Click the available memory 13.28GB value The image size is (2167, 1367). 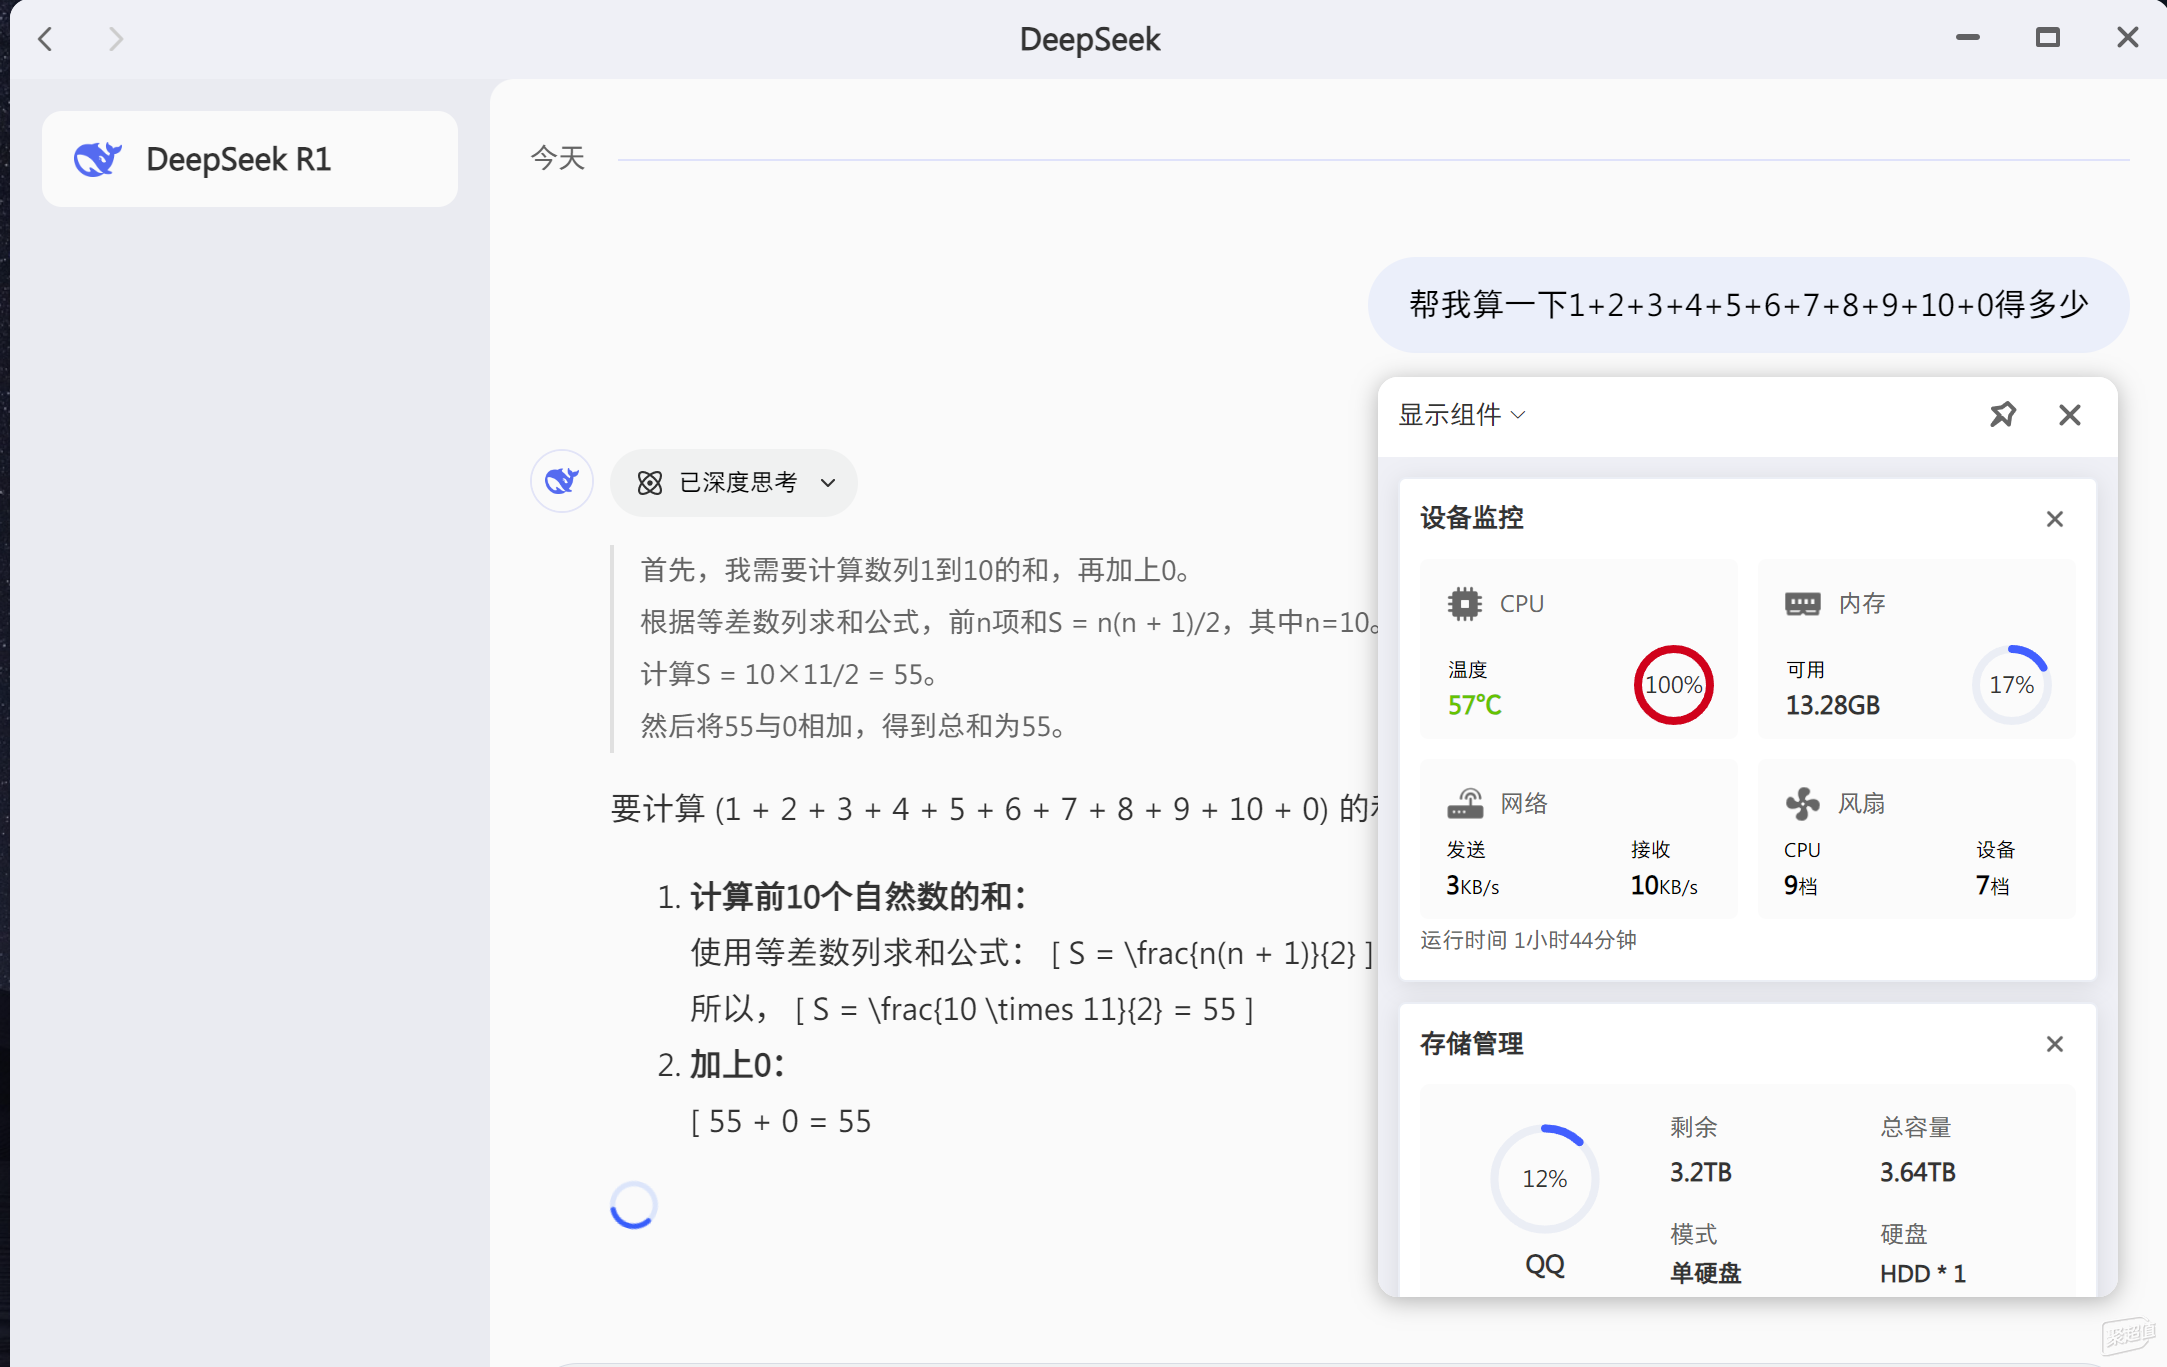1833,705
